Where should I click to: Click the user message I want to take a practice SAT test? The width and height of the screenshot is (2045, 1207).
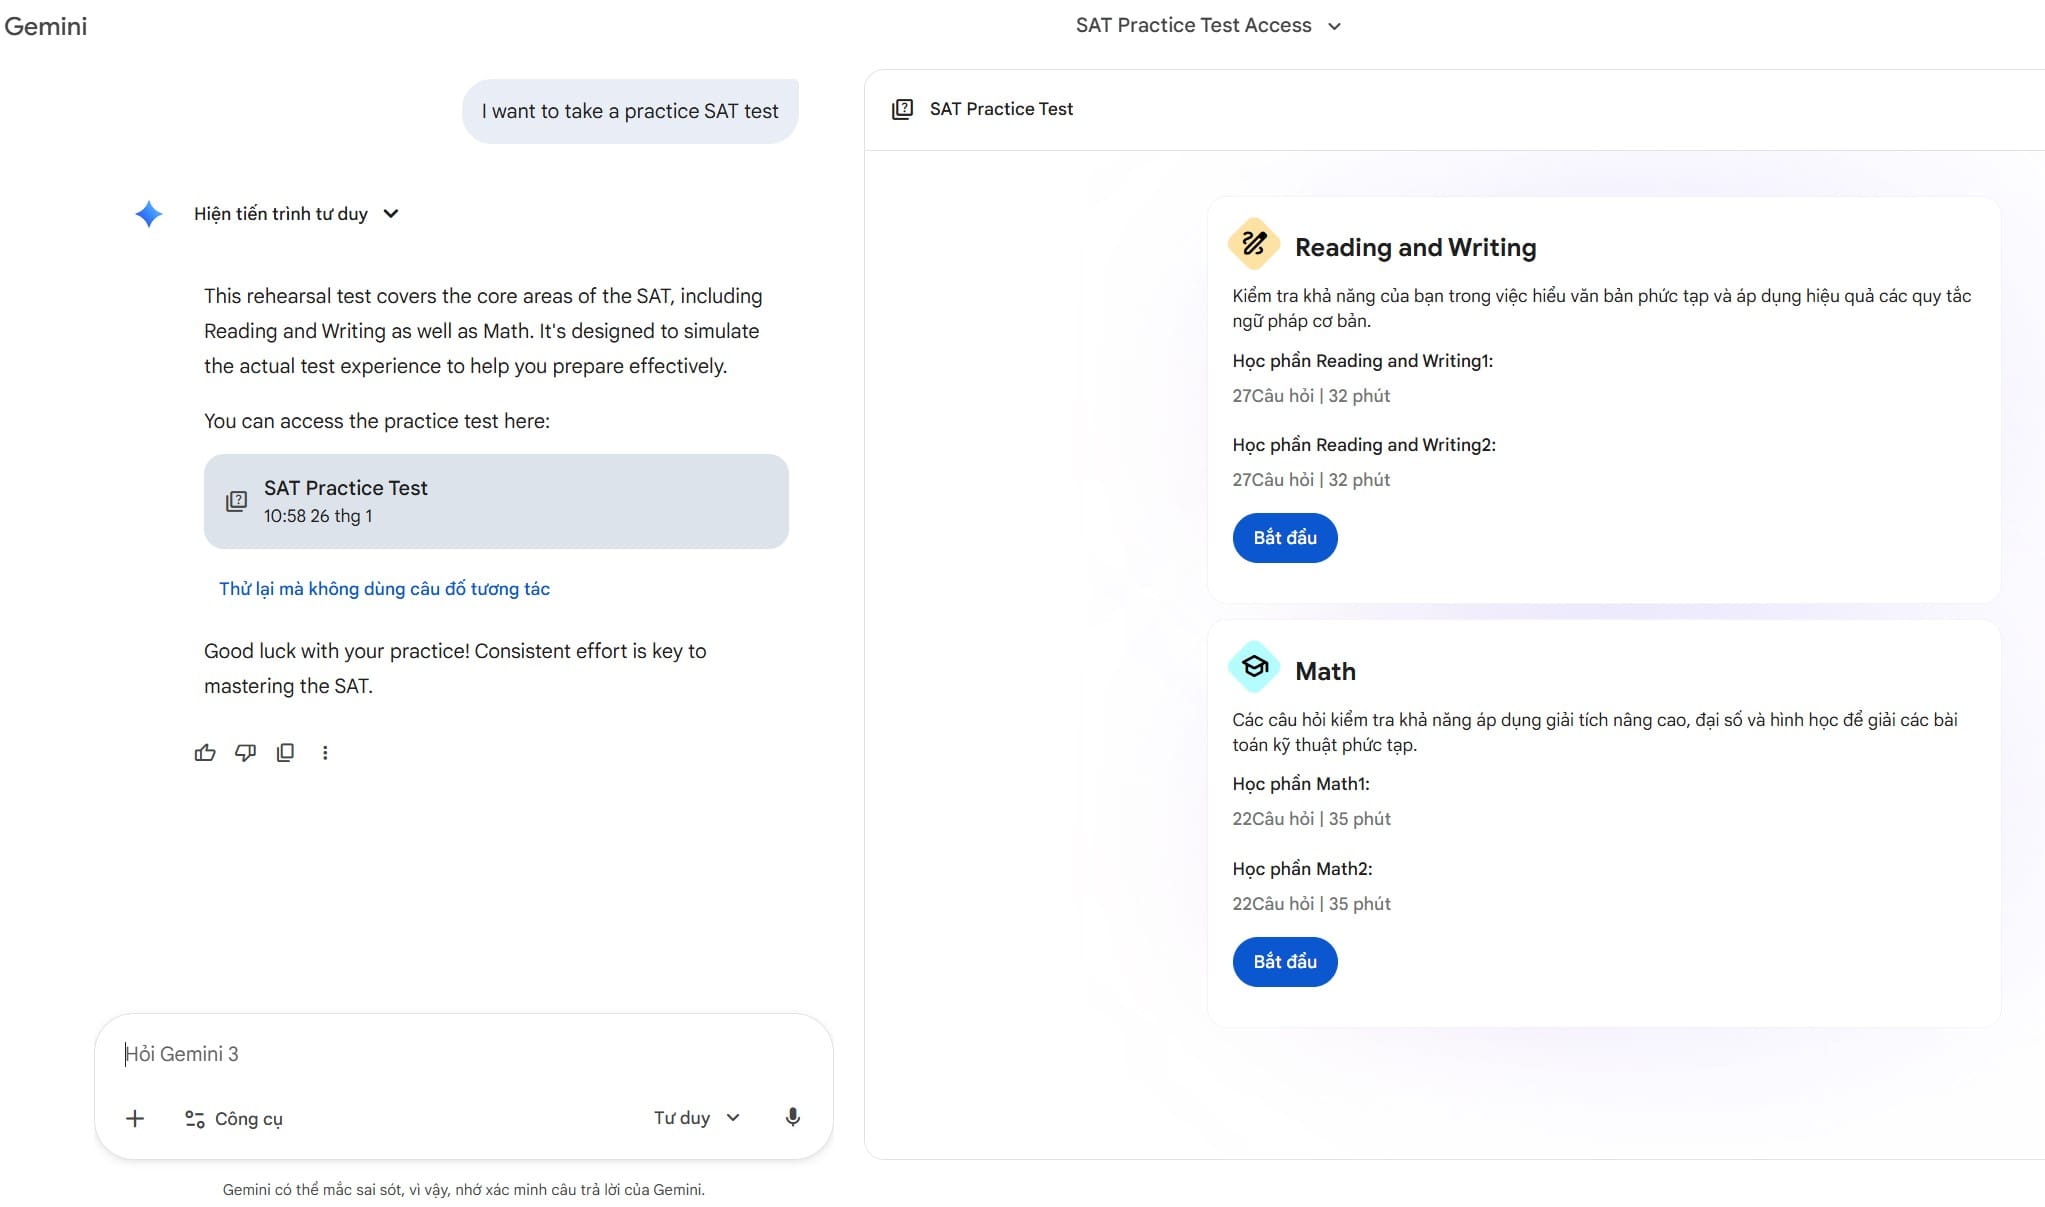coord(630,111)
